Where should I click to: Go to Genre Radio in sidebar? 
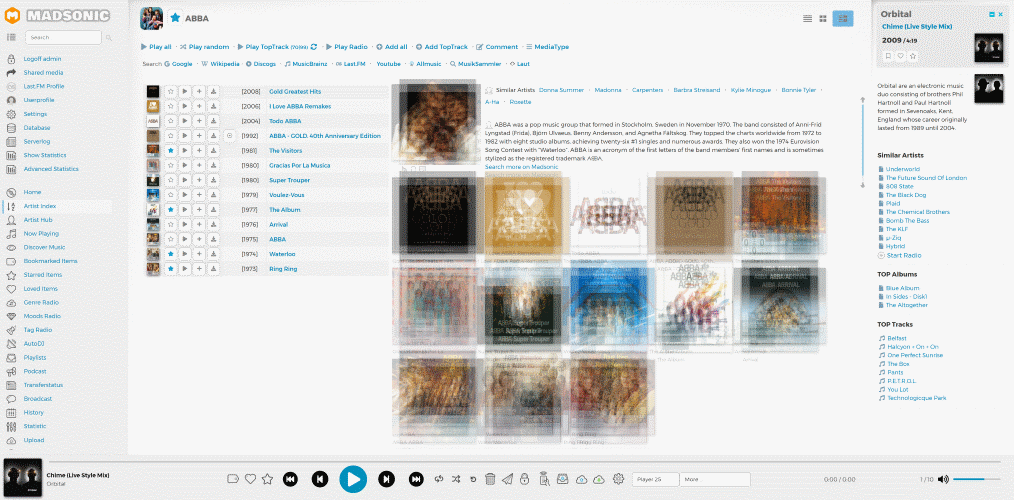coord(42,302)
